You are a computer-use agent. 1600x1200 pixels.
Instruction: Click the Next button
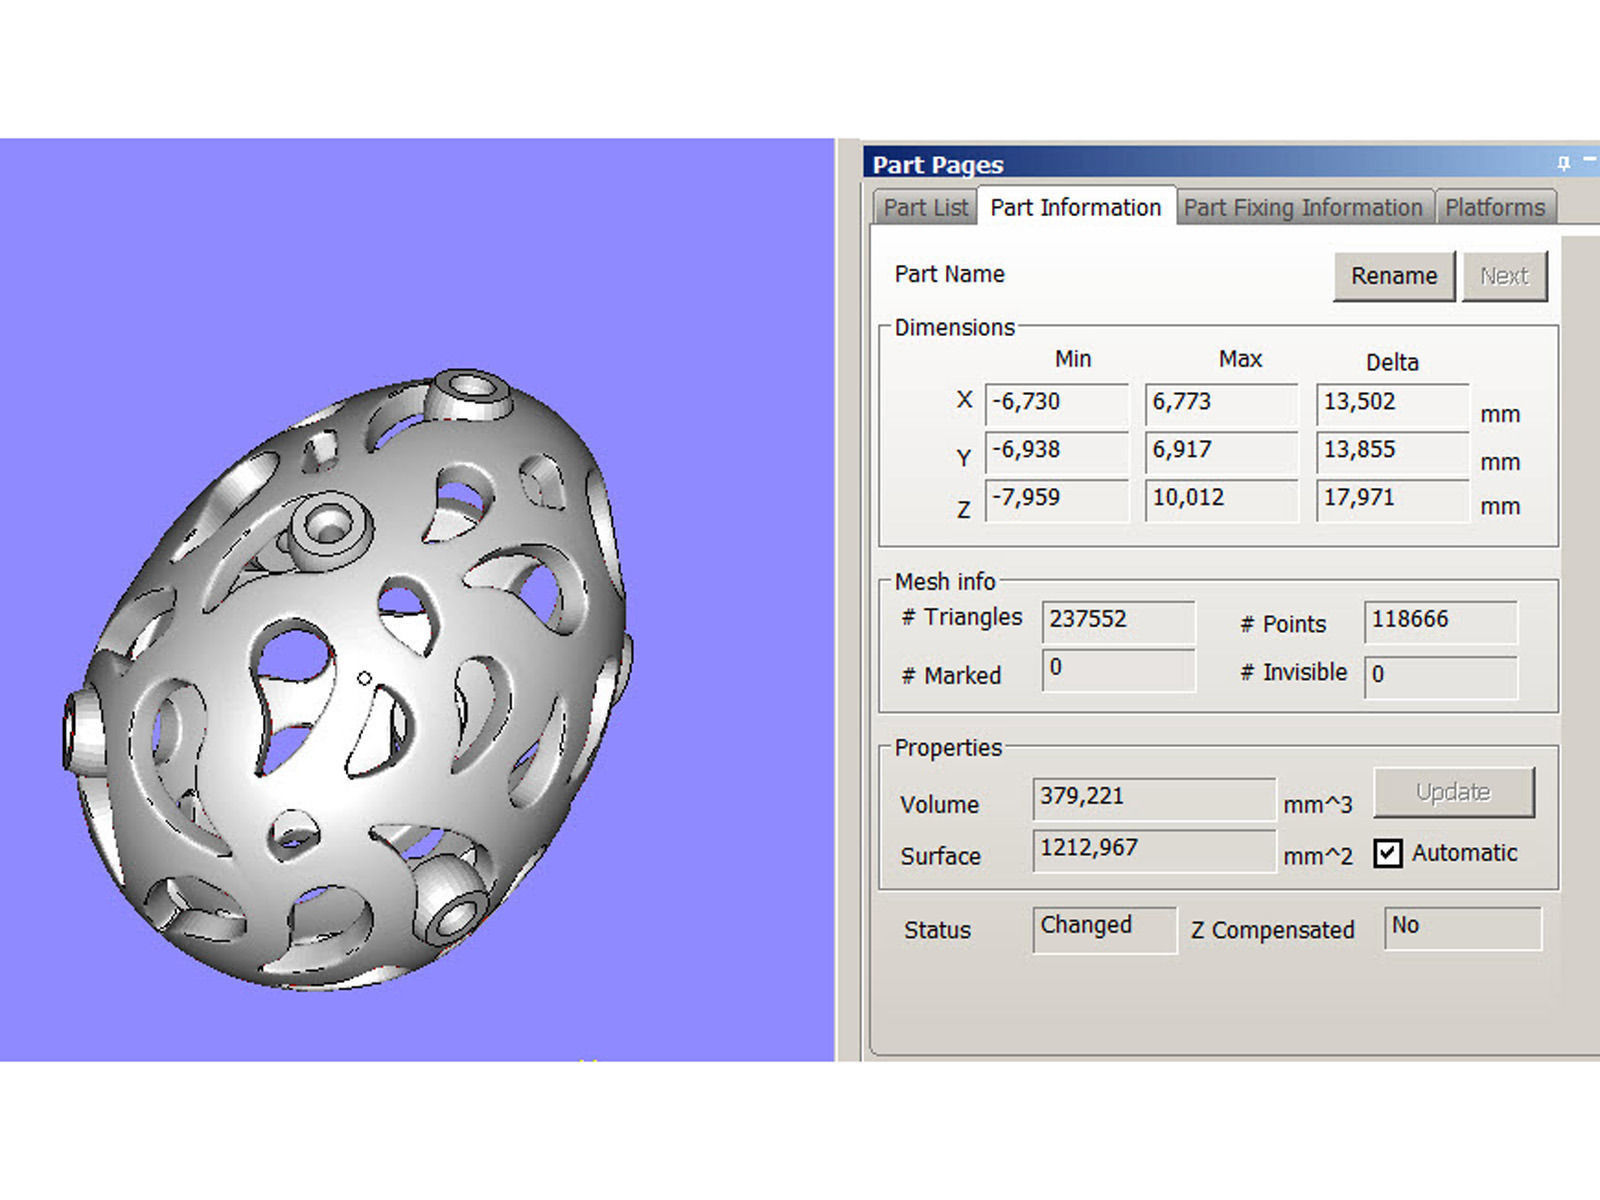pyautogui.click(x=1504, y=276)
